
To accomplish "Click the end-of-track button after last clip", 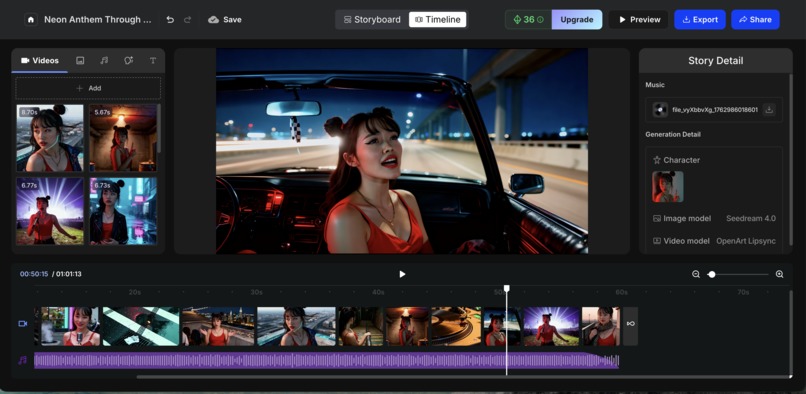I will pyautogui.click(x=630, y=326).
